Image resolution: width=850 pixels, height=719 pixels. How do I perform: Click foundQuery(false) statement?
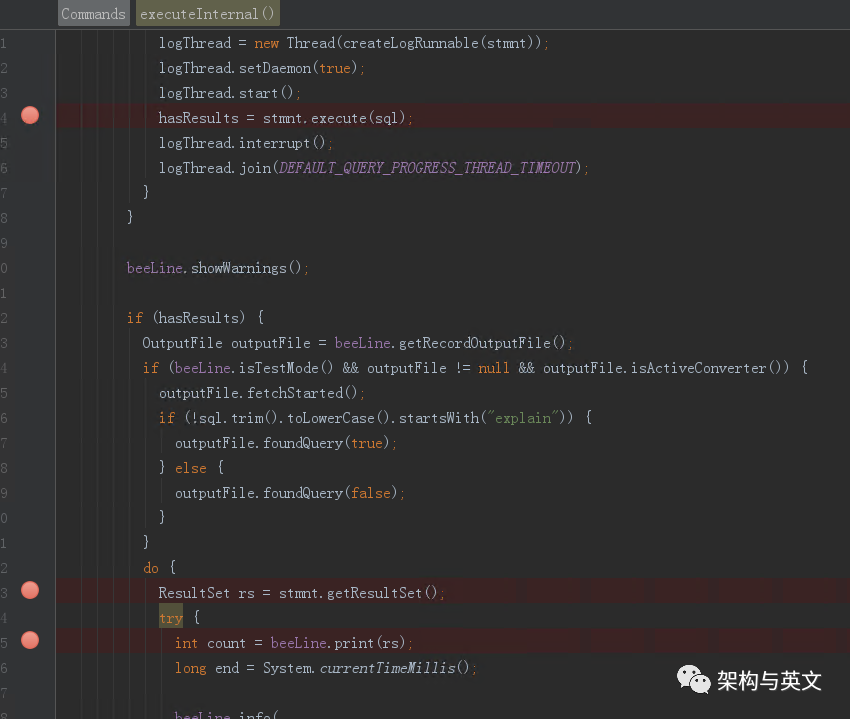(x=289, y=493)
